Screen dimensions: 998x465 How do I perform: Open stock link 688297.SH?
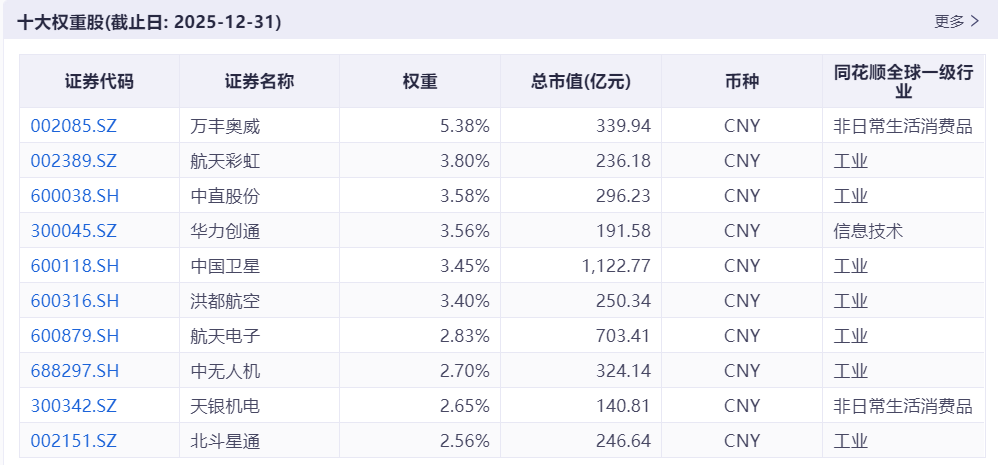75,371
